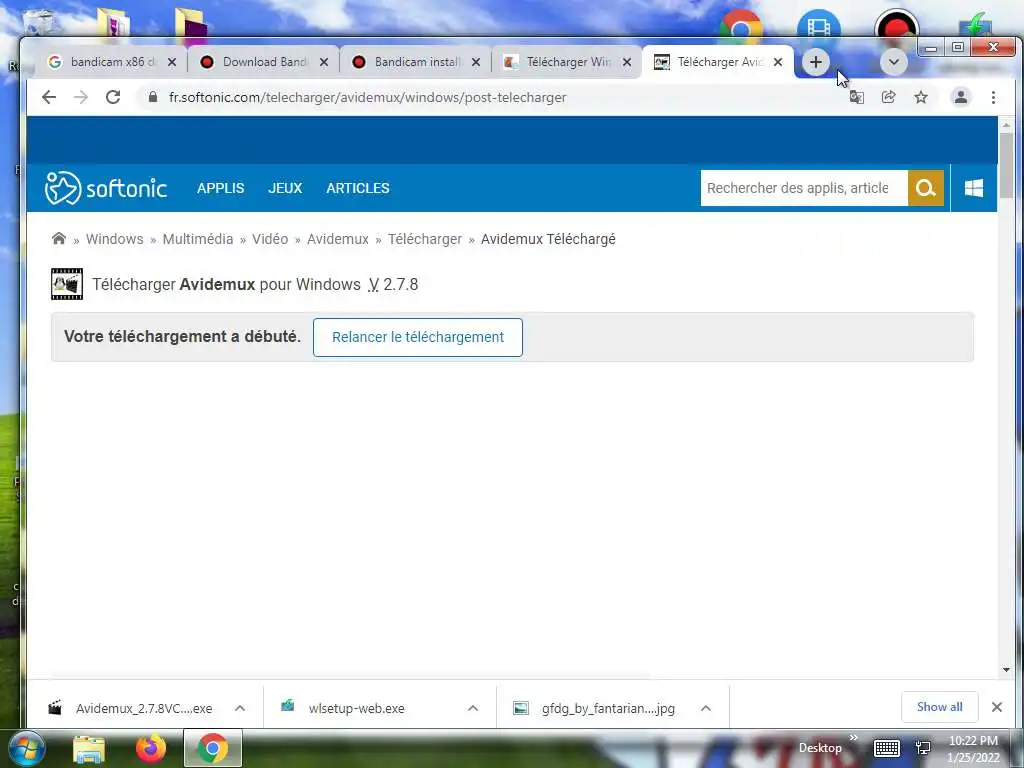Open Avidemux breadcrumb link
The image size is (1024, 768).
coord(338,239)
